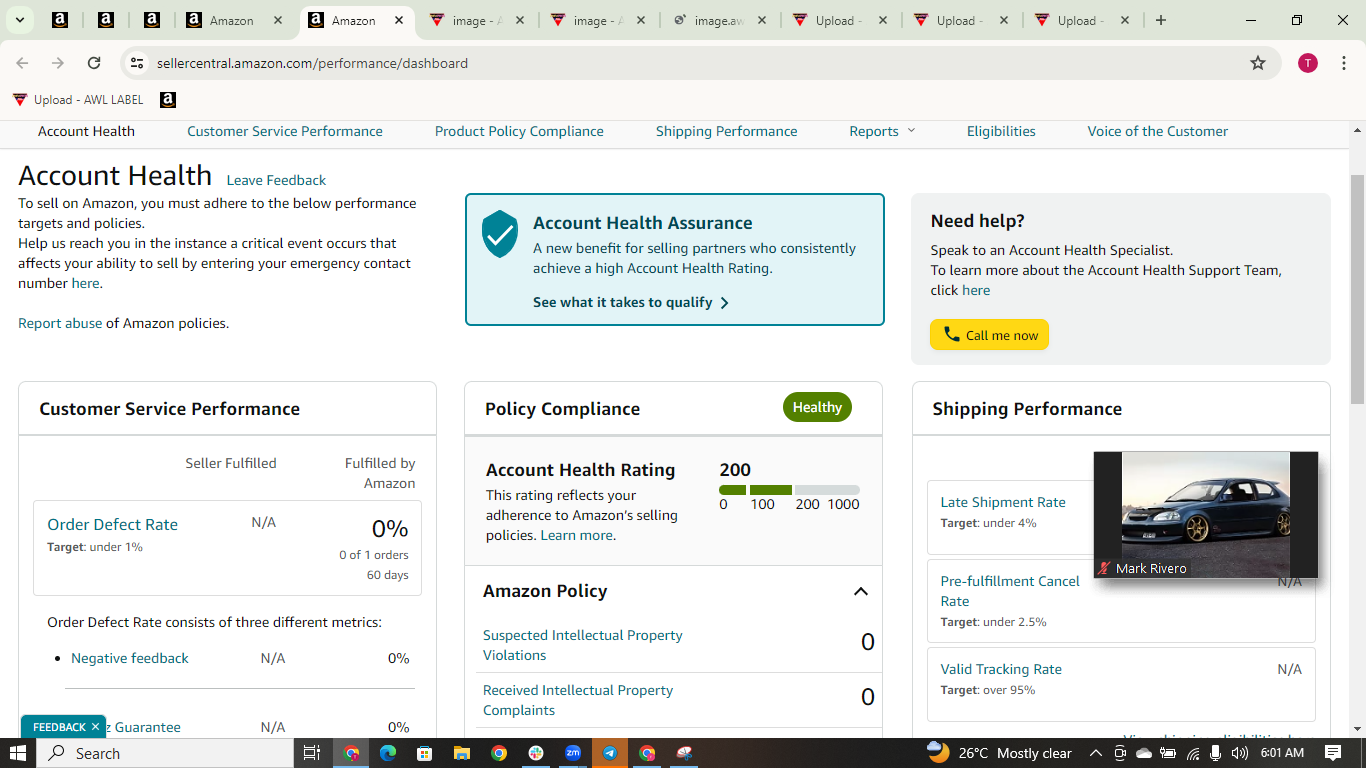Open the Pre-fulfillment Cancel Rate link
This screenshot has height=768, width=1366.
point(1010,591)
